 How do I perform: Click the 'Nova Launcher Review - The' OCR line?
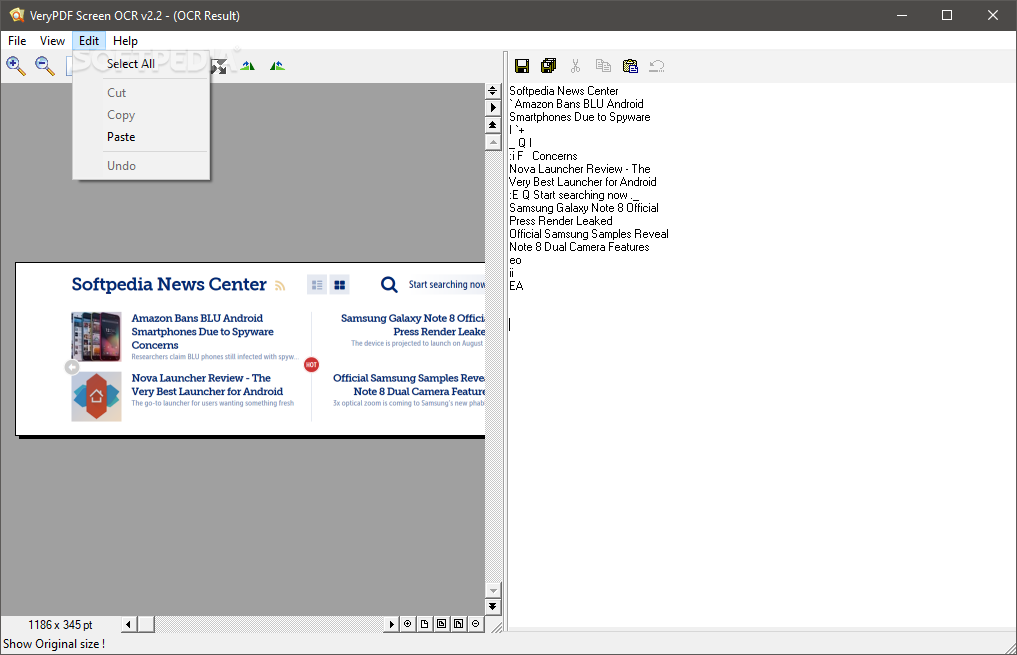580,169
